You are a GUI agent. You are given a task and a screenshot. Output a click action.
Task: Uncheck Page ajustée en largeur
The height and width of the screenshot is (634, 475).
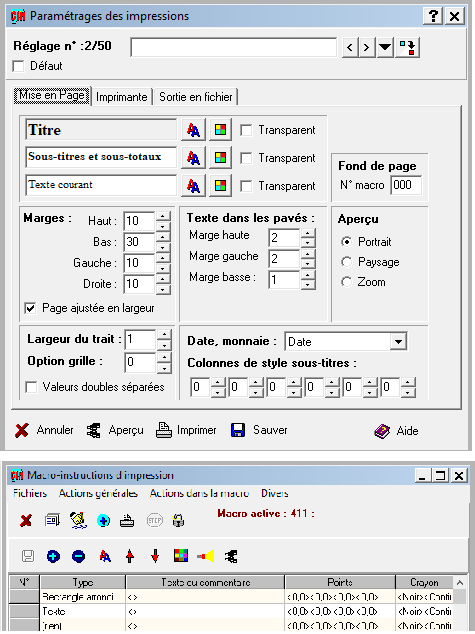coord(30,308)
